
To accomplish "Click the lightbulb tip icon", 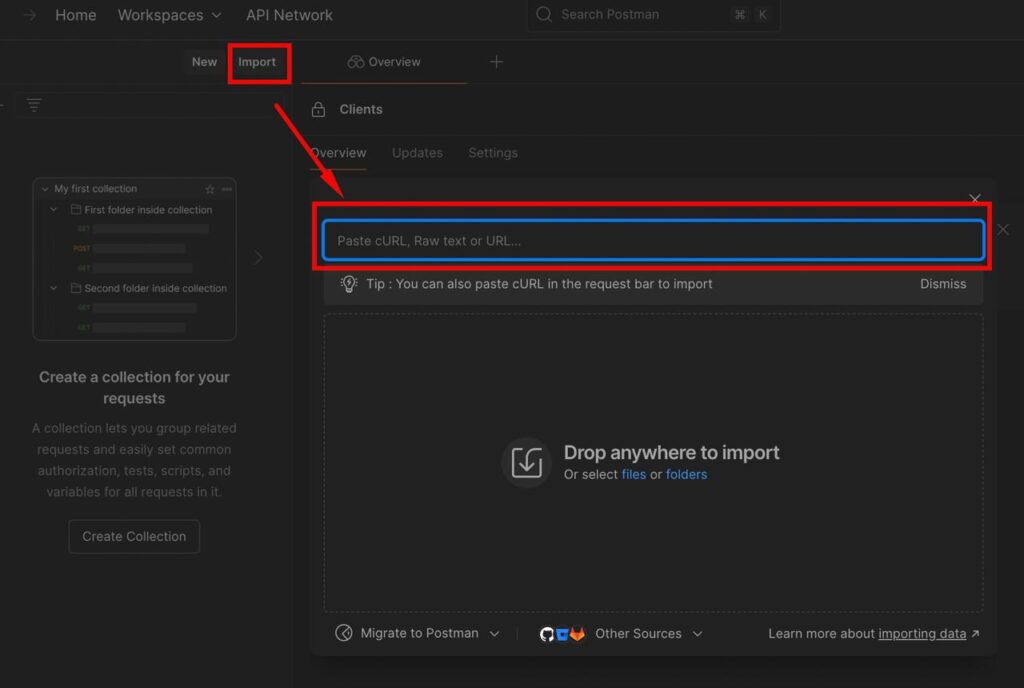I will (x=349, y=284).
